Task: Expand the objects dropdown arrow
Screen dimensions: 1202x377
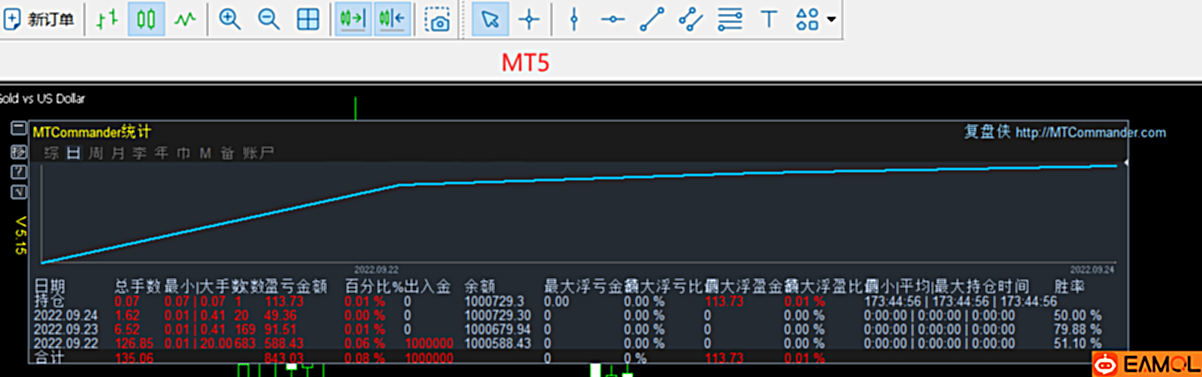Action: tap(831, 19)
